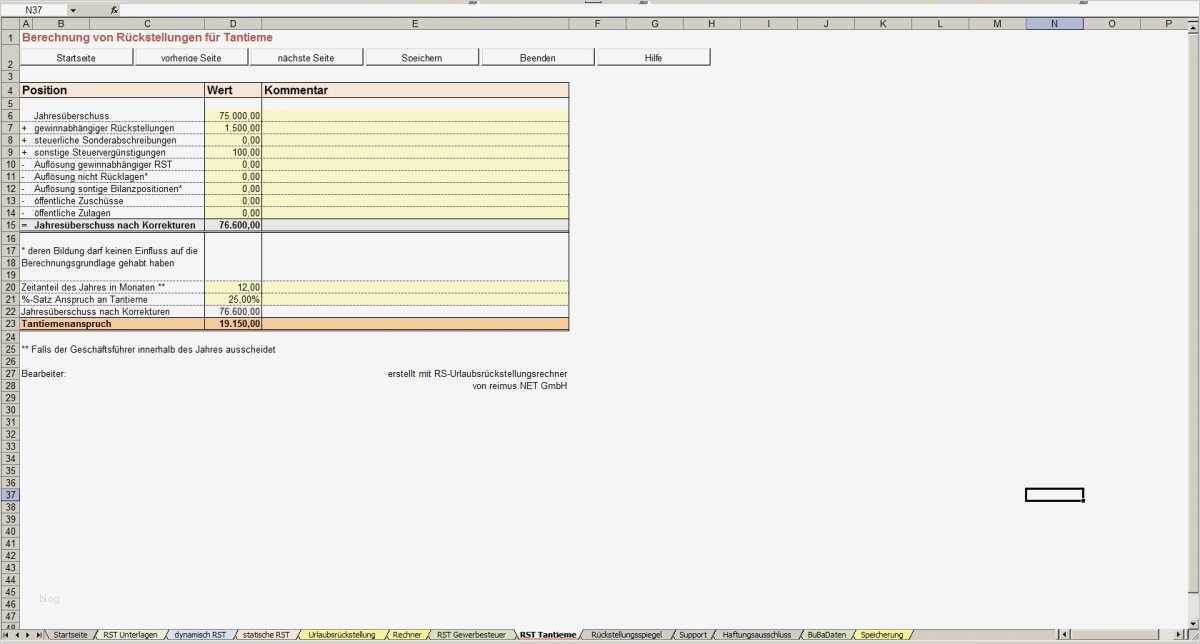Viewport: 1200px width, 644px height.
Task: Switch to the Urlaubsrückstellung sheet tab
Action: tap(342, 635)
